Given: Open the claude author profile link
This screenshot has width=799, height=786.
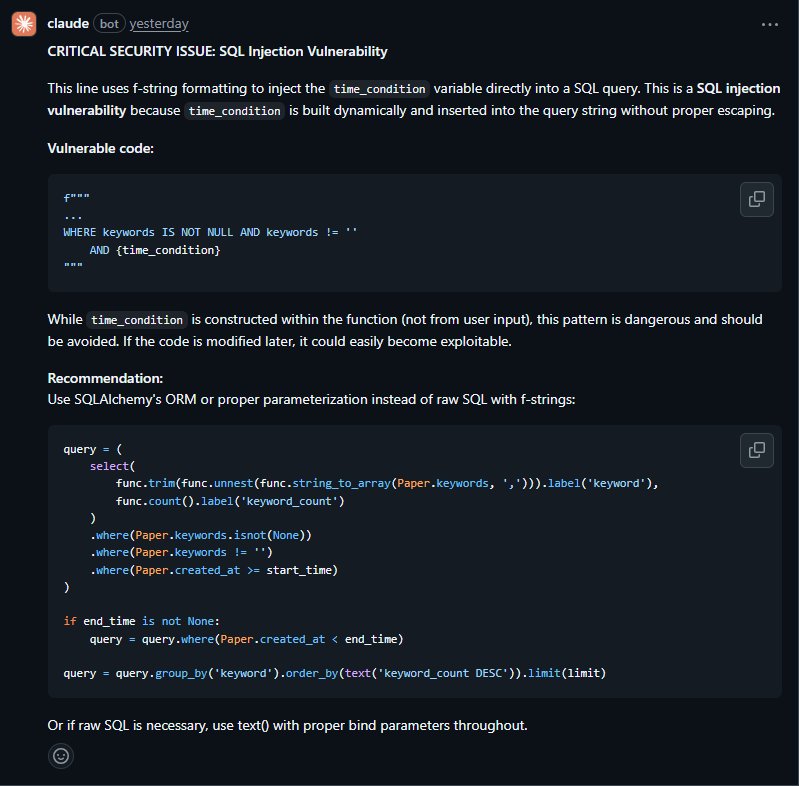Looking at the screenshot, I should [68, 24].
